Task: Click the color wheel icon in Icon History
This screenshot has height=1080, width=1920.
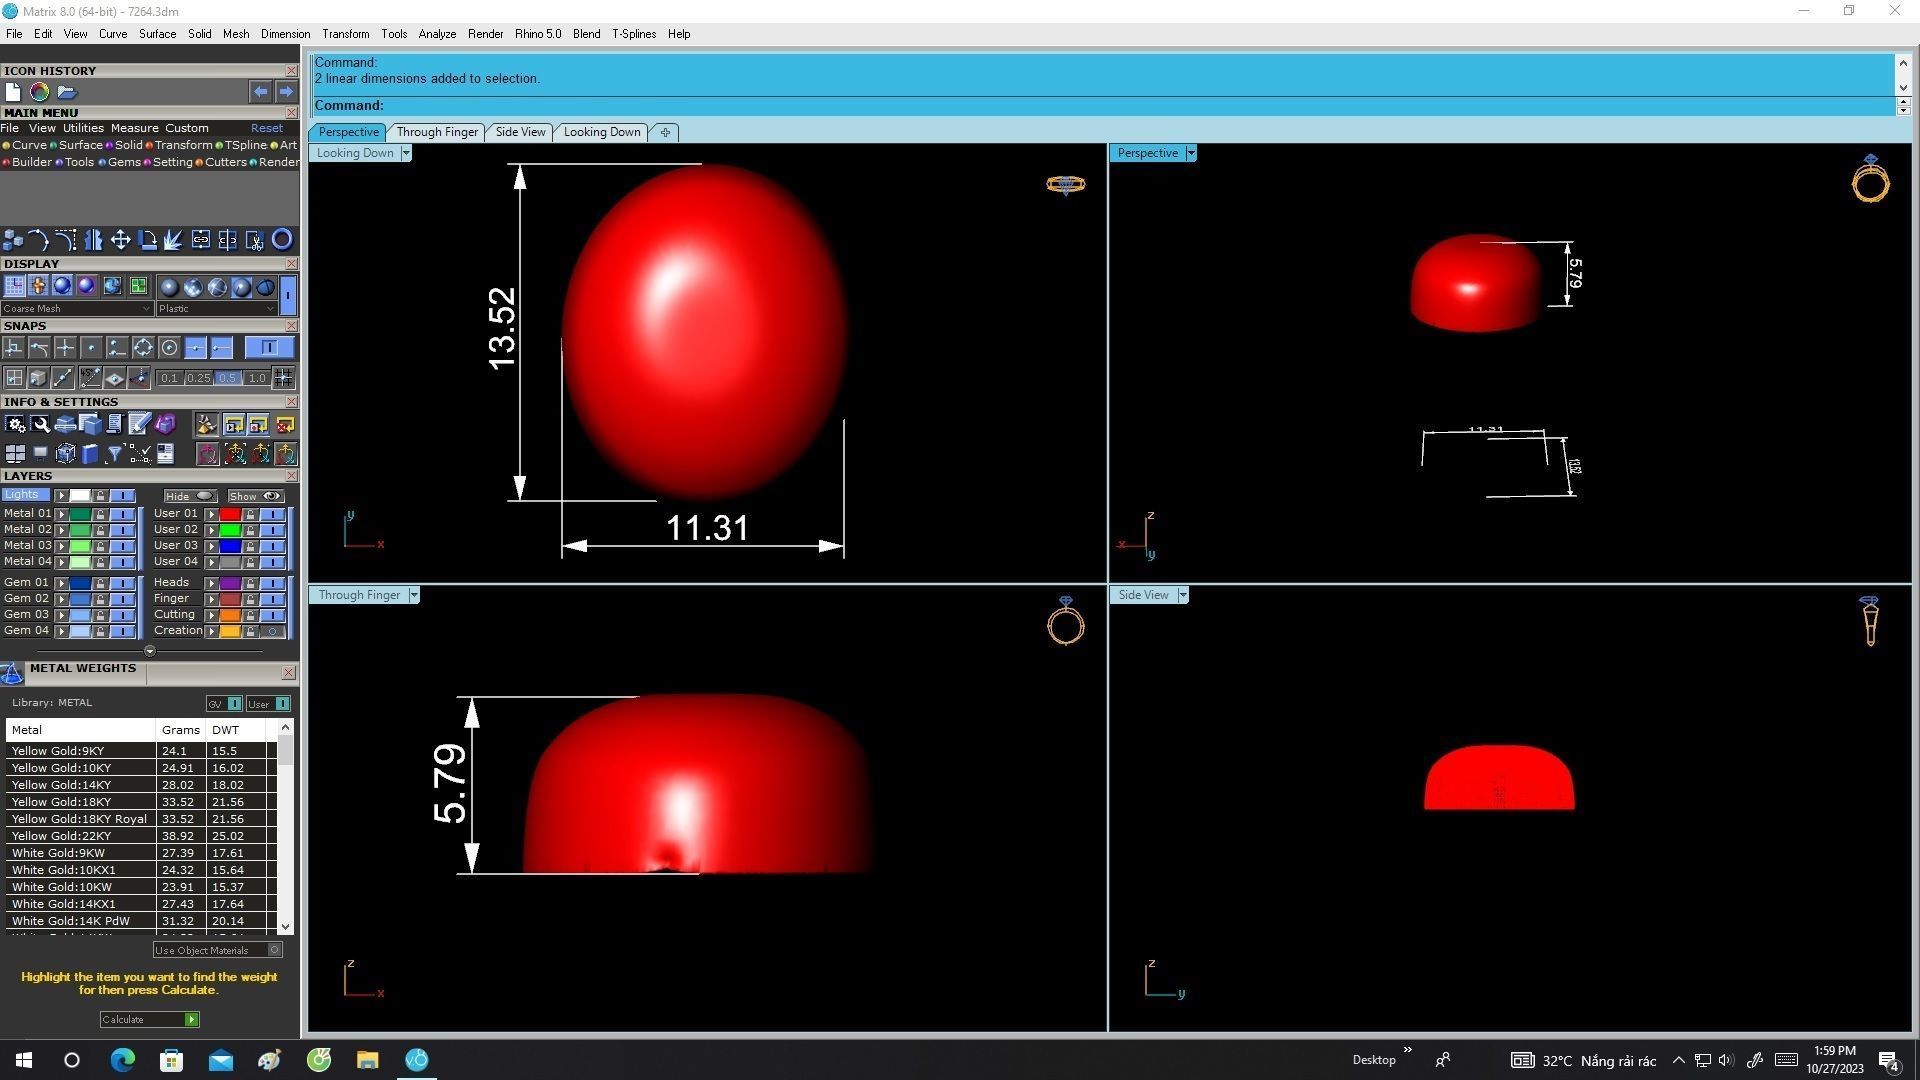Action: (39, 92)
